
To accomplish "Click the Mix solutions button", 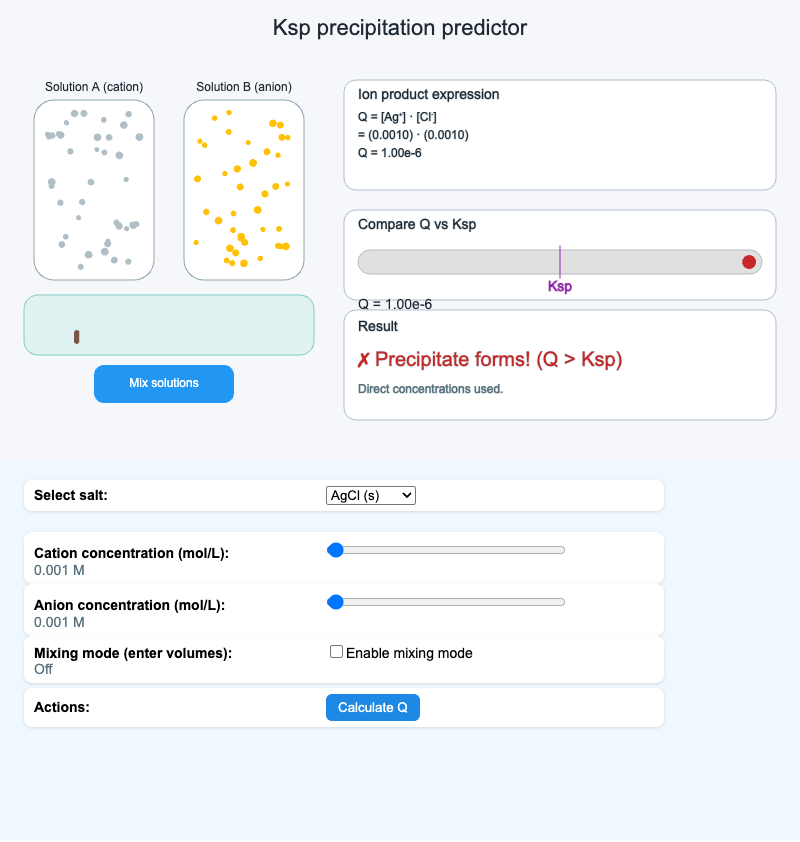I will [x=164, y=384].
